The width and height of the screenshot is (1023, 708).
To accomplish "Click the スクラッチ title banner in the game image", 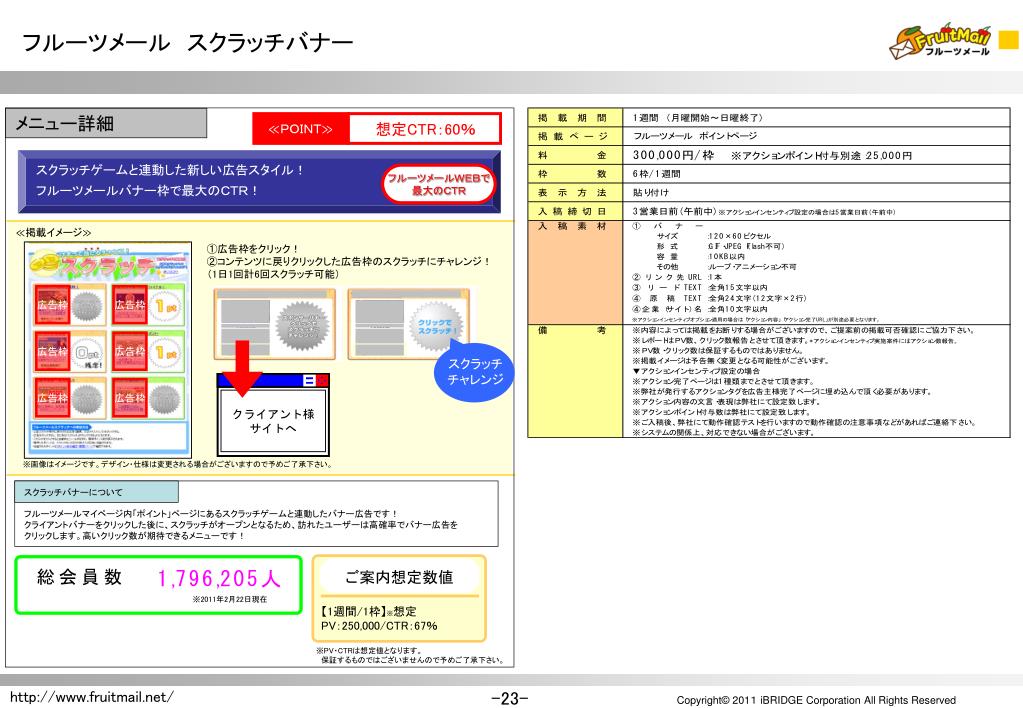I will coord(110,264).
